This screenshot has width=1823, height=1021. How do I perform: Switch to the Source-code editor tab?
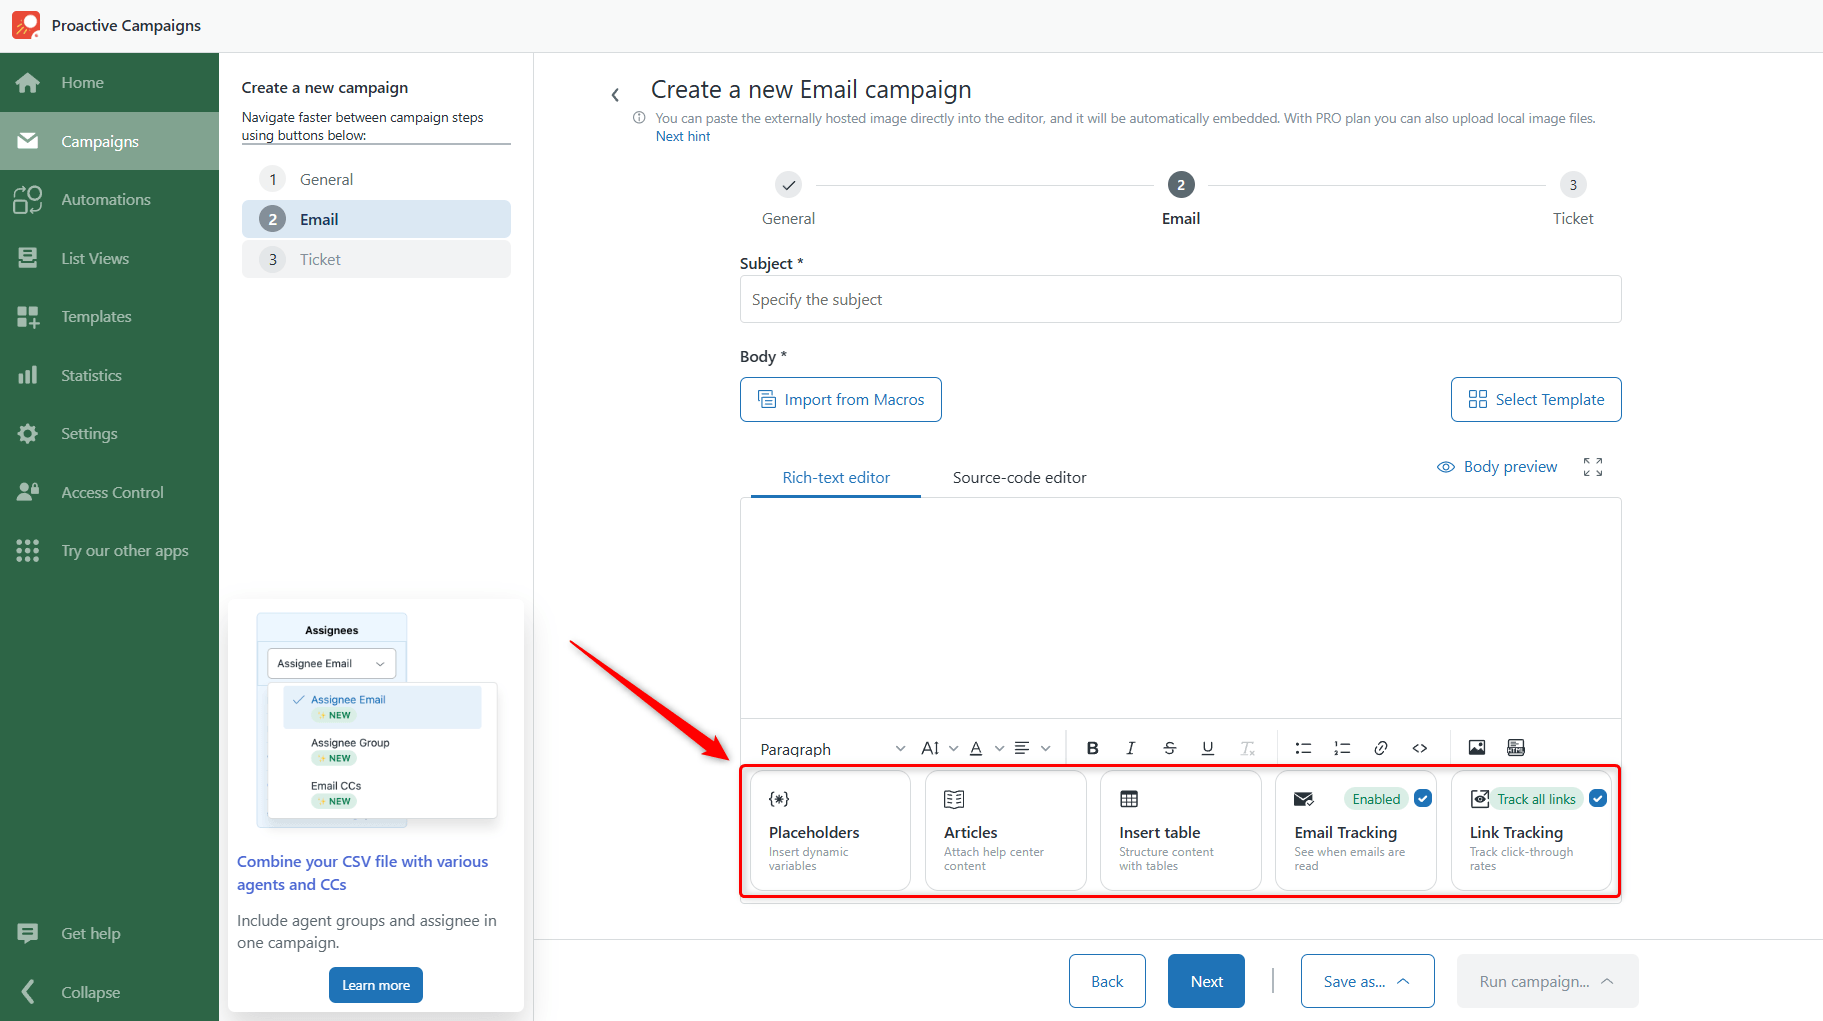[1019, 478]
